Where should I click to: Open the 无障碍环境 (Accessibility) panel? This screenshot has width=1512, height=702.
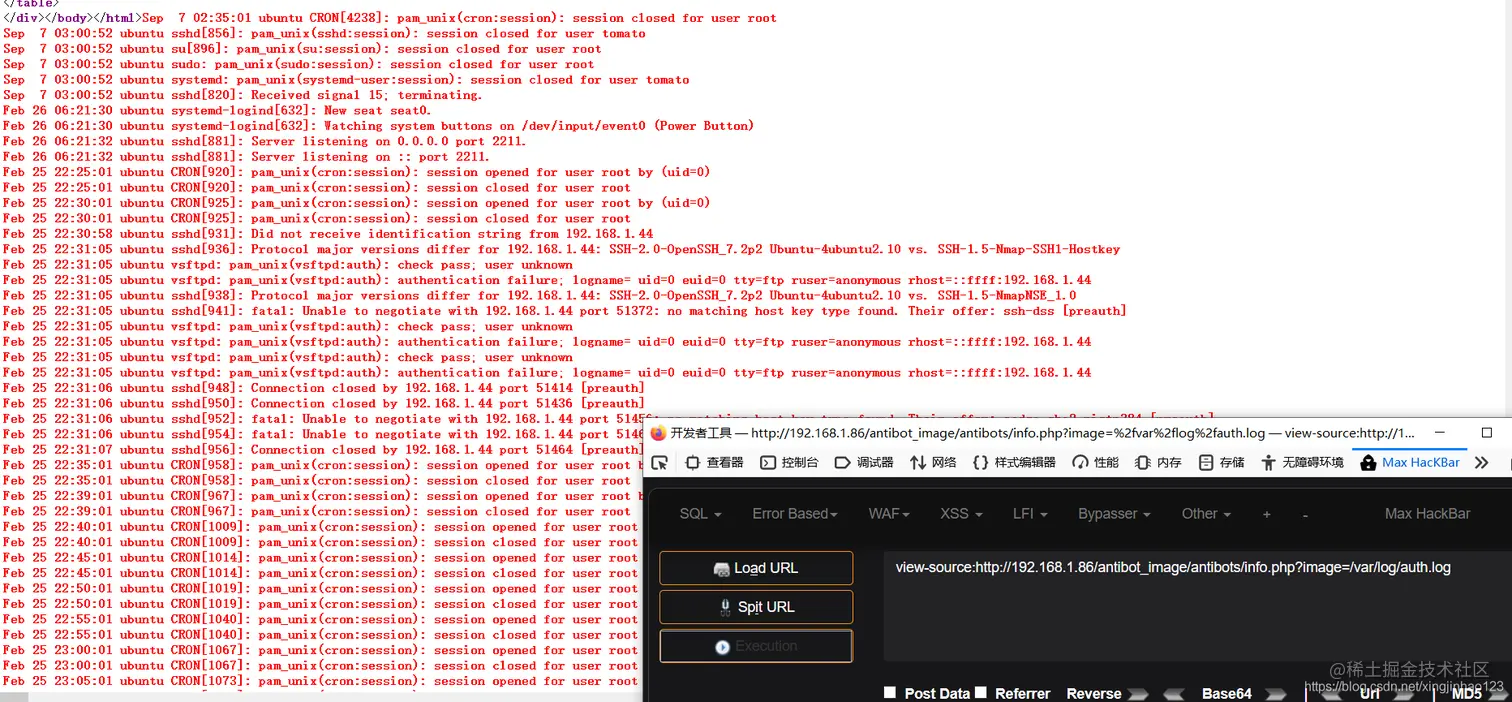1302,462
